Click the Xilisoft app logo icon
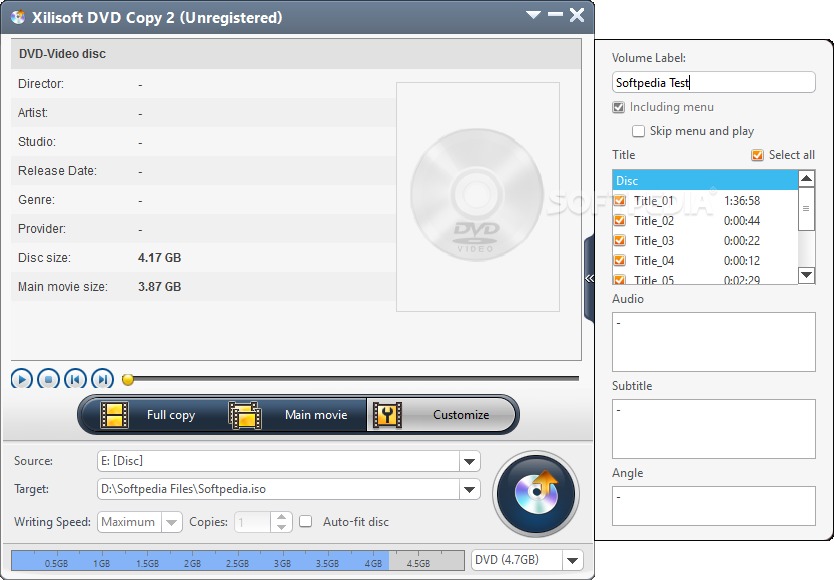The image size is (834, 580). 18,18
